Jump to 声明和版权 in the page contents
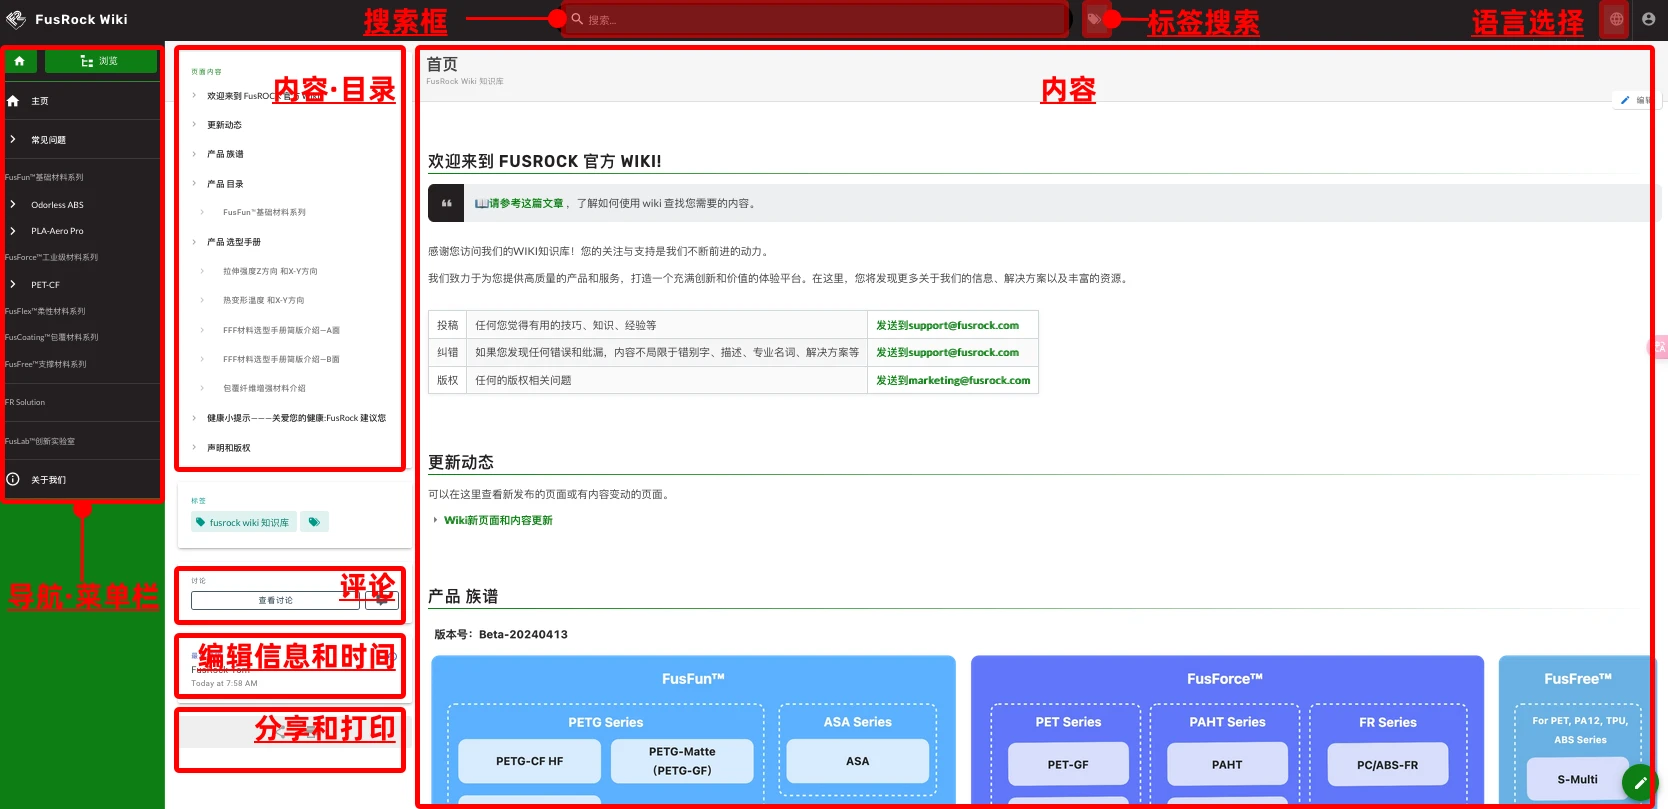This screenshot has width=1668, height=809. (228, 448)
